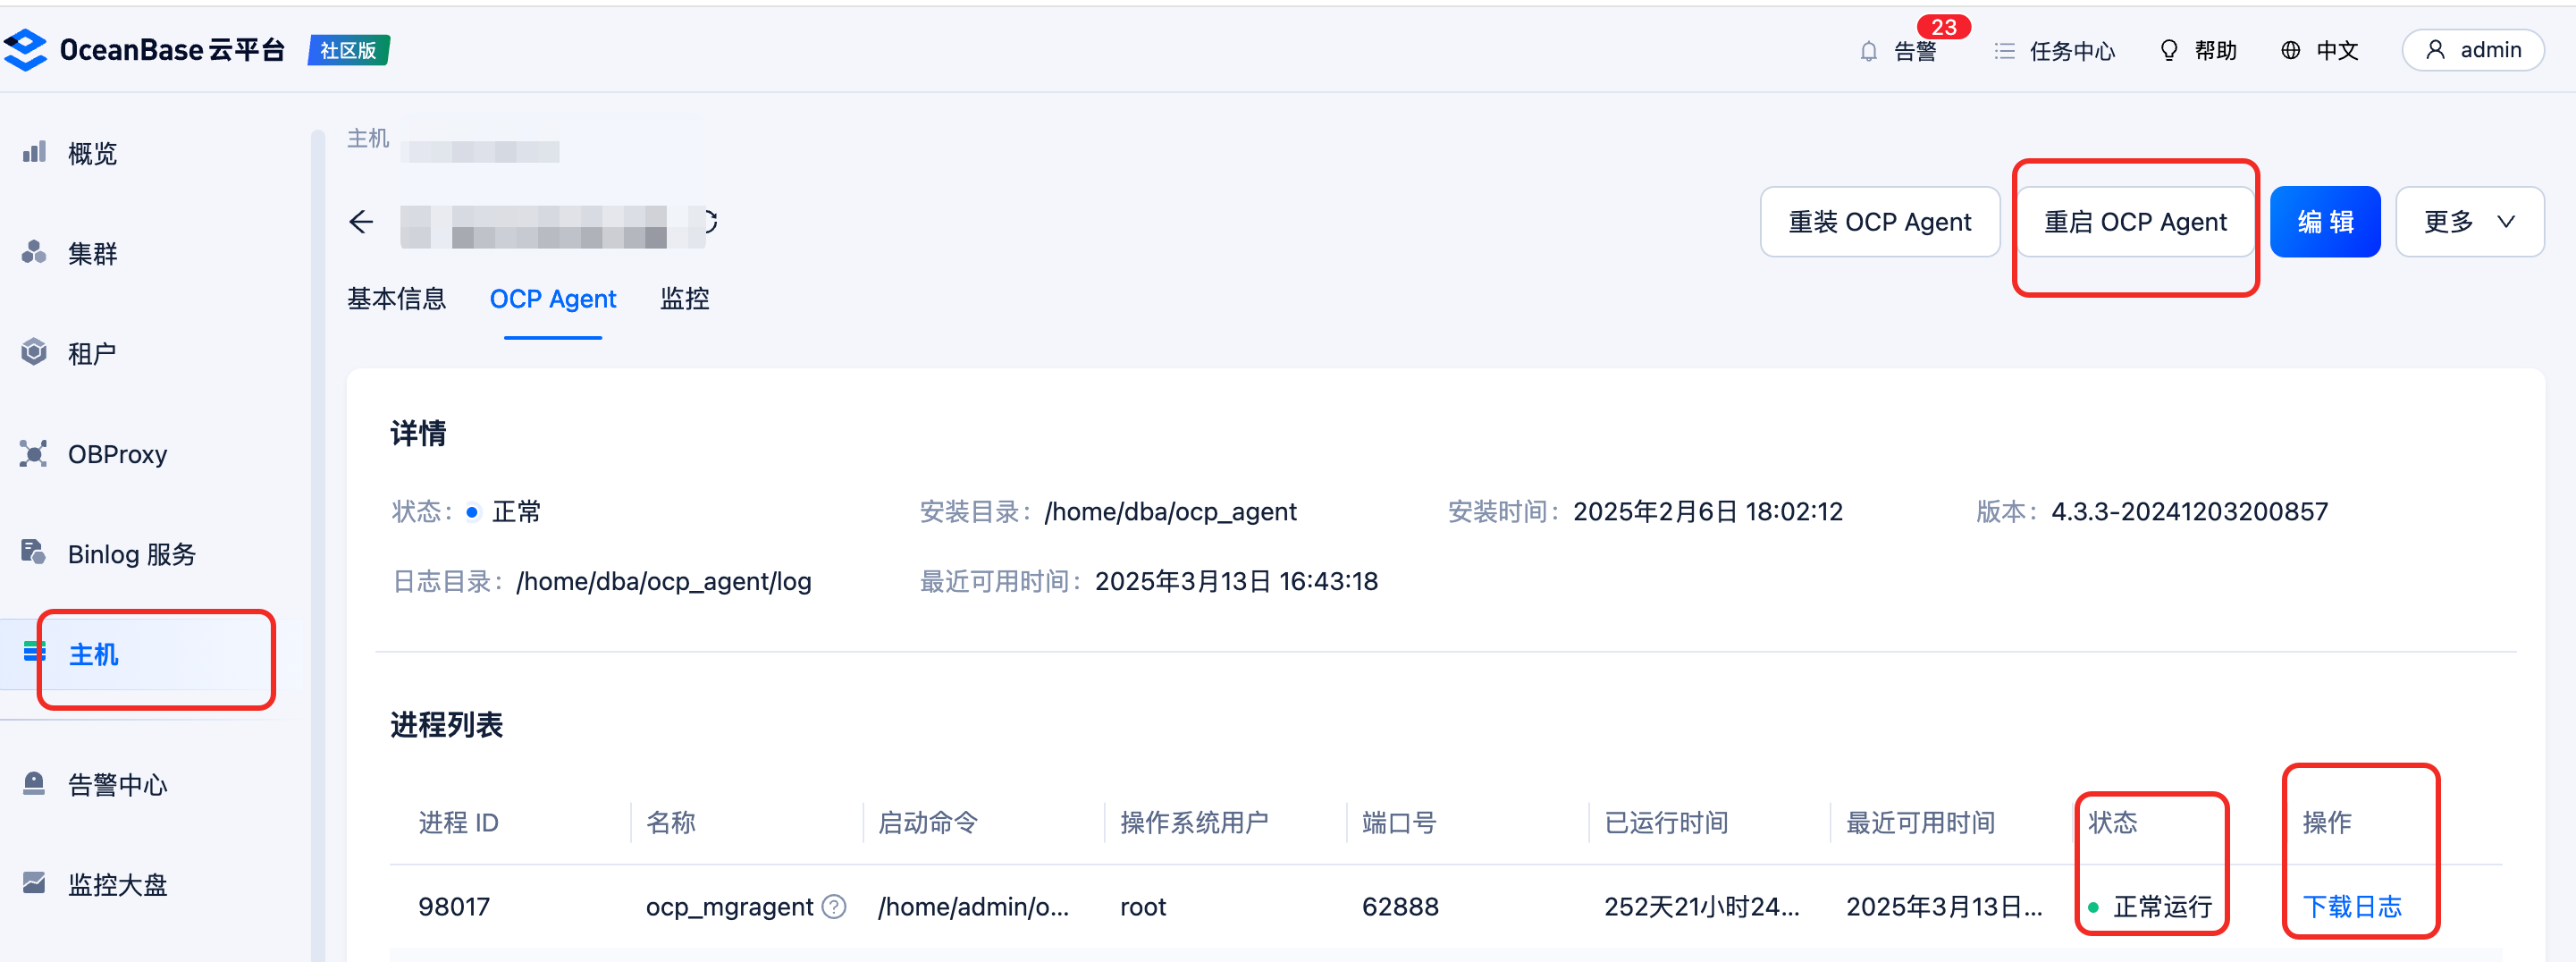Switch to the 基本信息 tab

[396, 299]
